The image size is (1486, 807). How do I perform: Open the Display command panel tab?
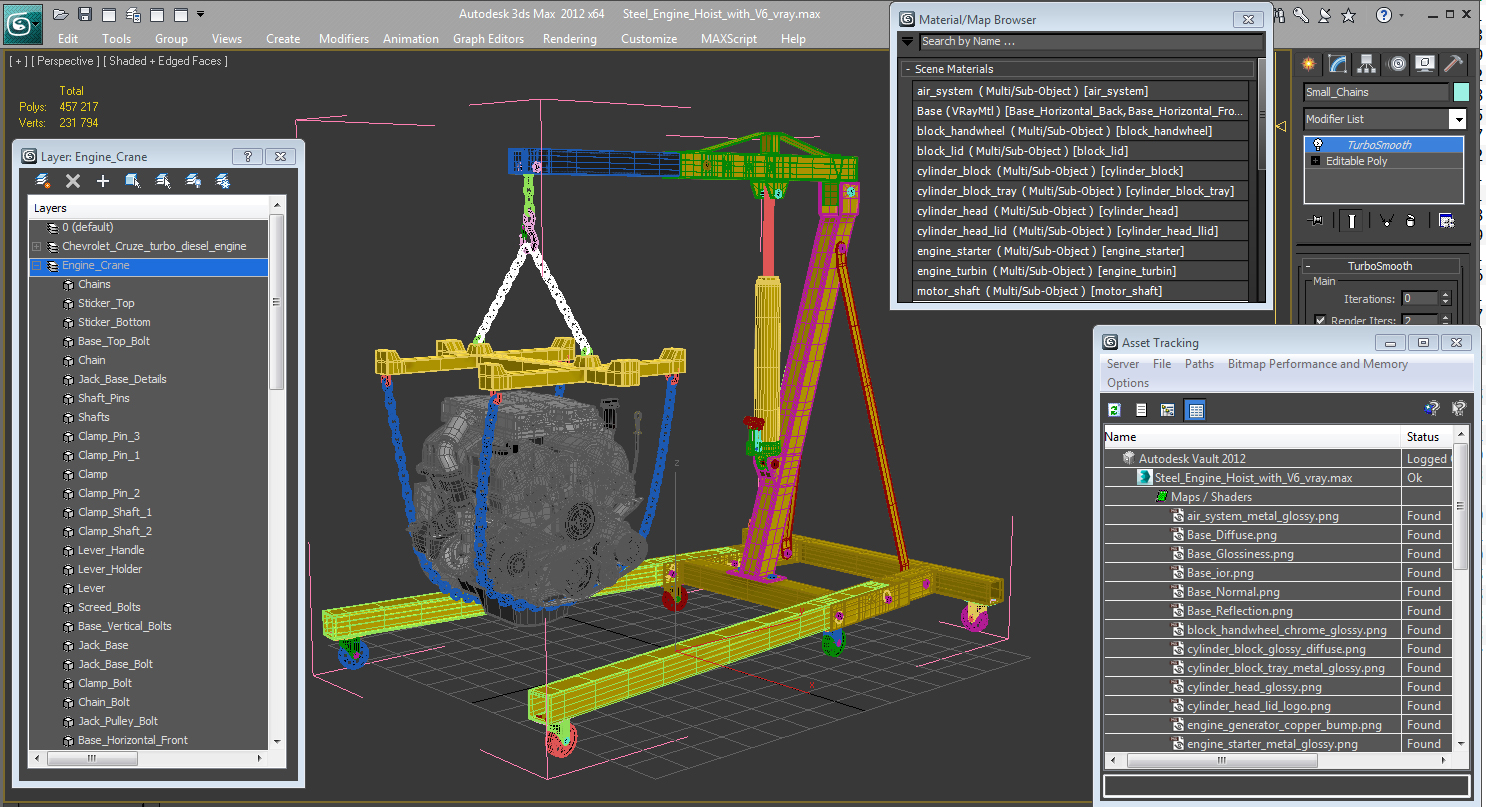pos(1425,64)
